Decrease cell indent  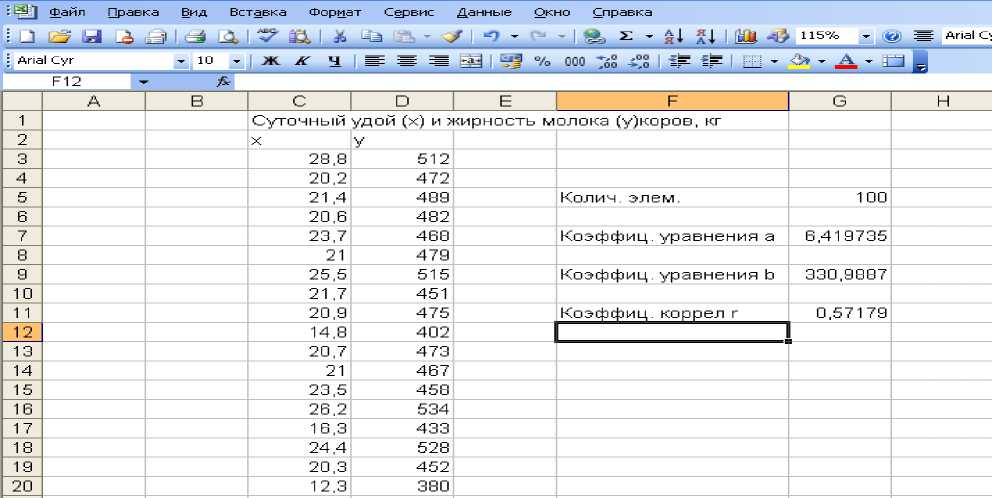point(680,61)
